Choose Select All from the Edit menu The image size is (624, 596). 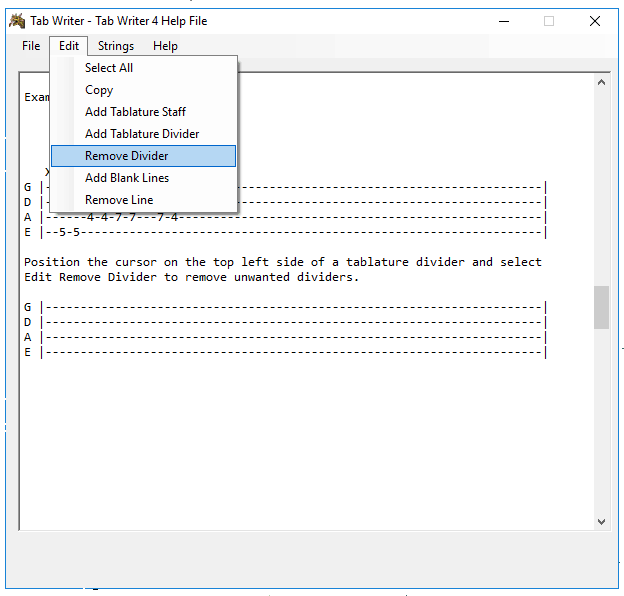pos(143,68)
